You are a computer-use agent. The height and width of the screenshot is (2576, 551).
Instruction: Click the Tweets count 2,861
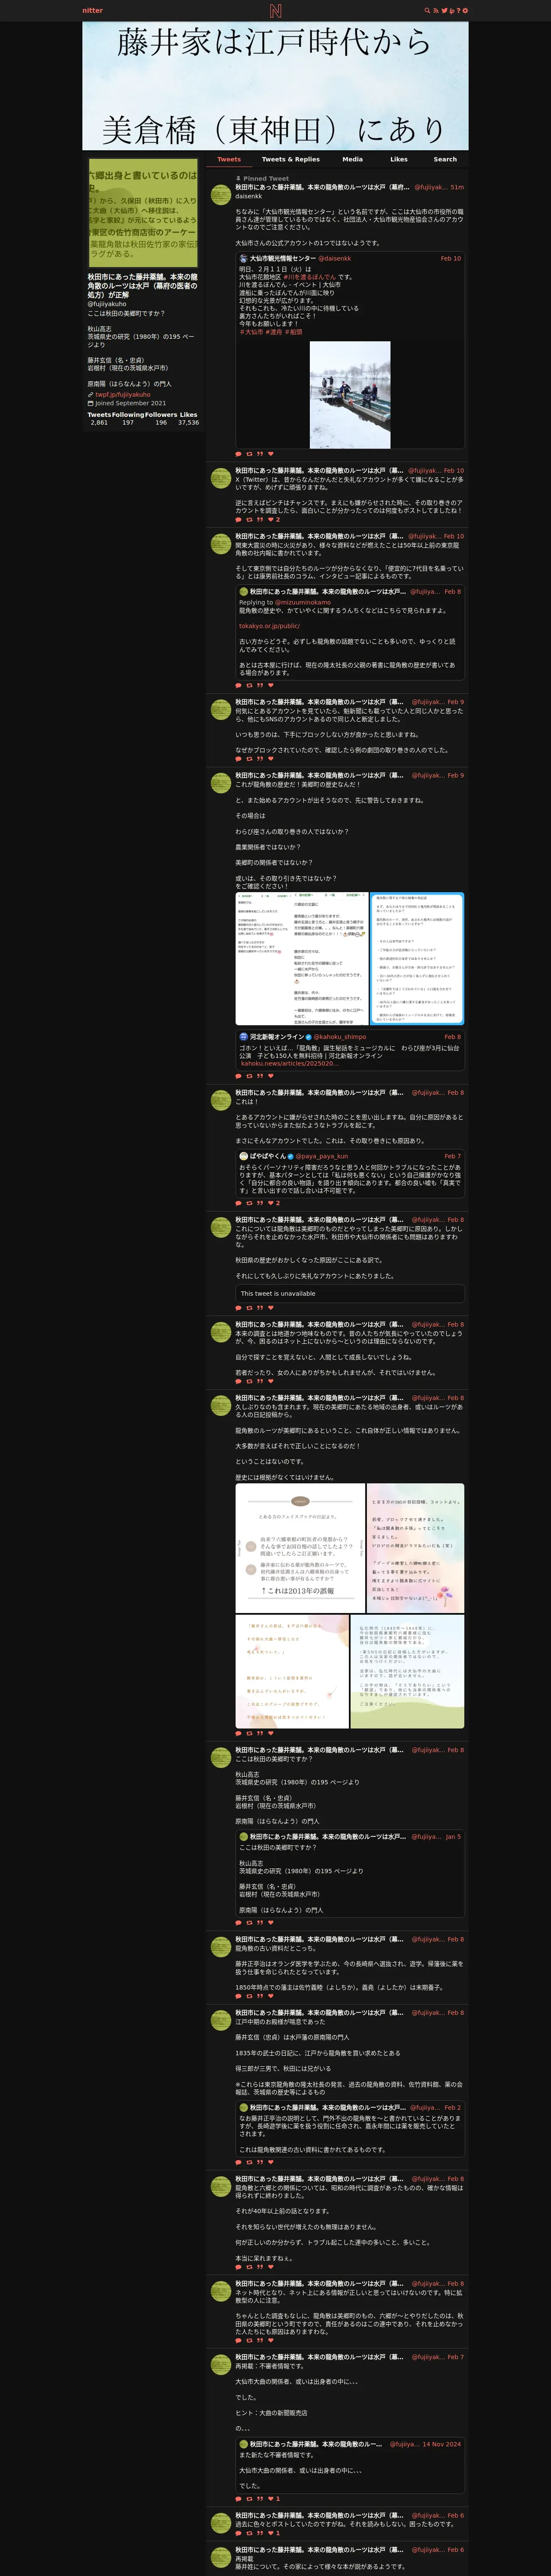point(99,422)
